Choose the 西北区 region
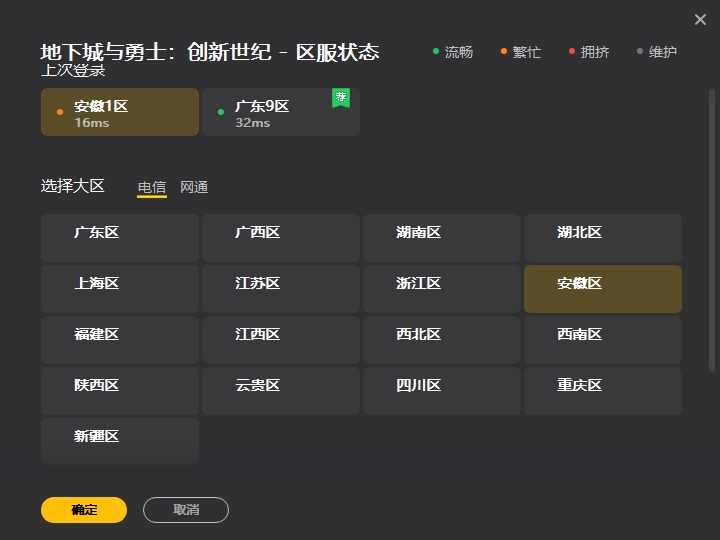 [x=442, y=340]
